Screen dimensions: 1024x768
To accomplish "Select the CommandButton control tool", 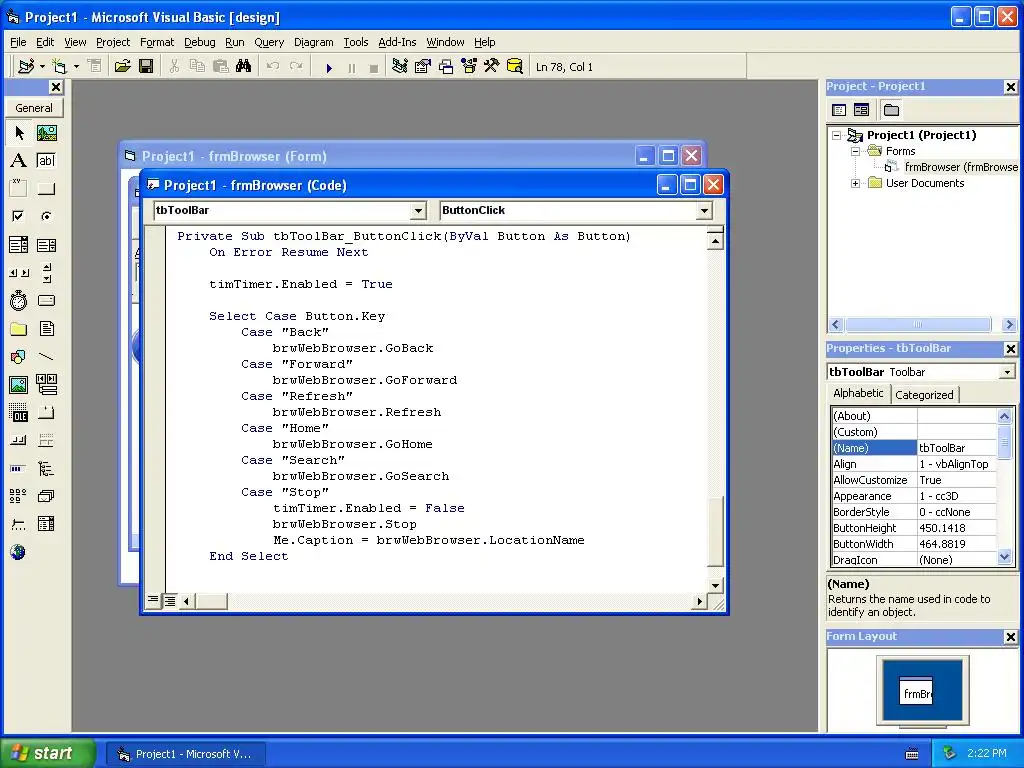I will pos(46,189).
